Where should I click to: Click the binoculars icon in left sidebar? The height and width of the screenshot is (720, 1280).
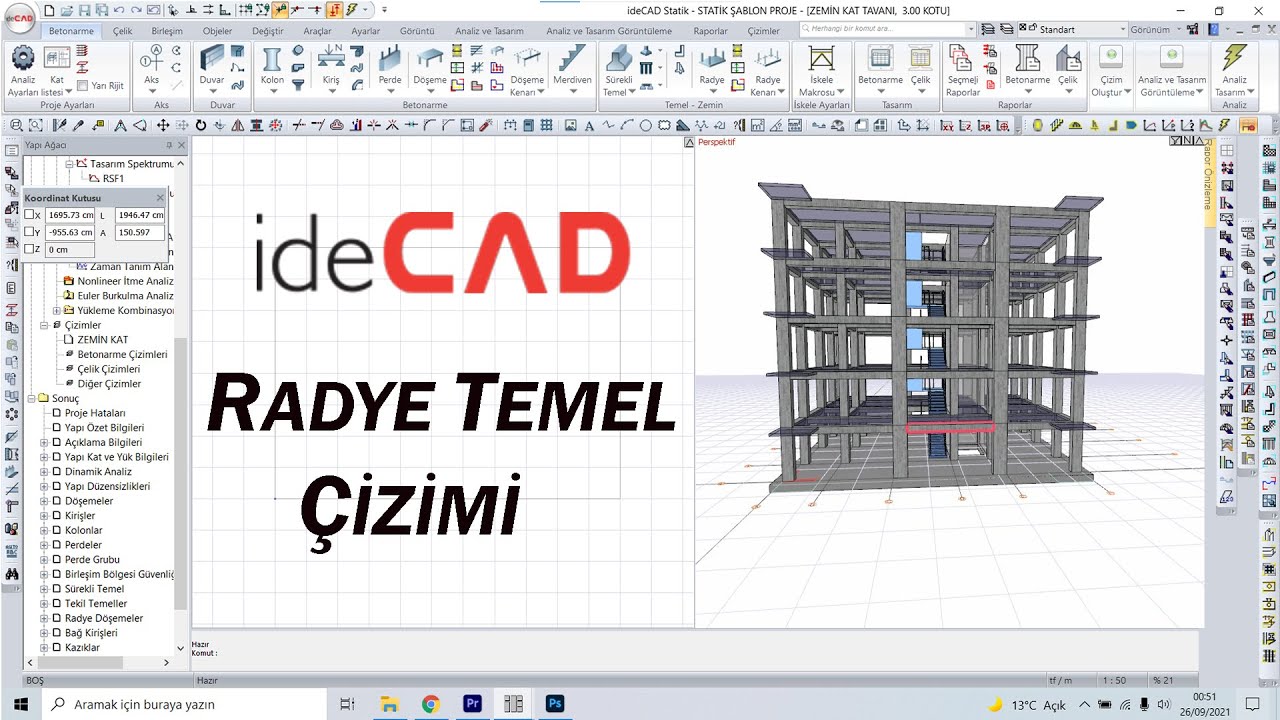[x=11, y=574]
